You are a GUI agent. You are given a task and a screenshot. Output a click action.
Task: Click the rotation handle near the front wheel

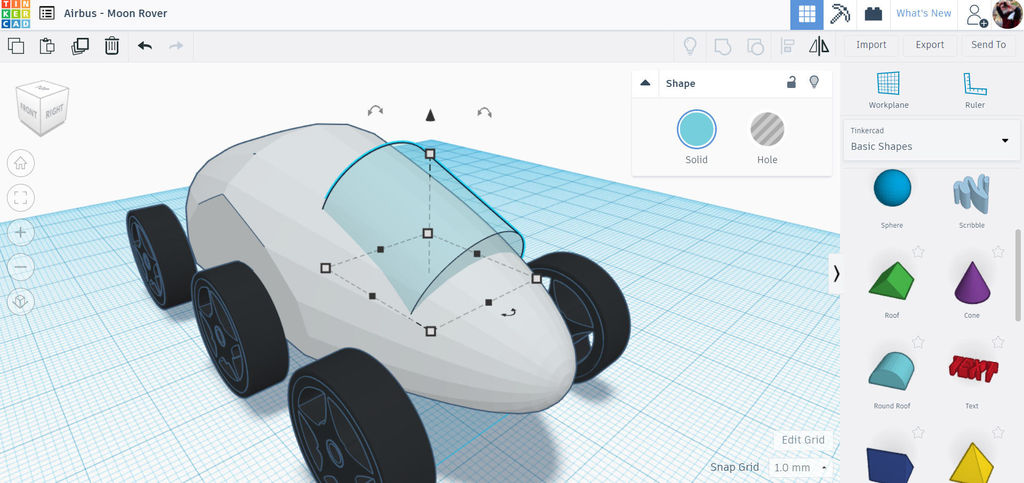pyautogui.click(x=509, y=314)
